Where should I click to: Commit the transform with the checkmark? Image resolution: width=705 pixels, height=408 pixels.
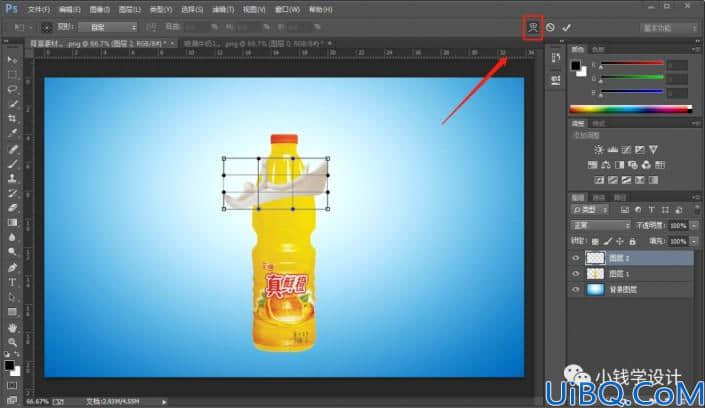click(x=567, y=28)
